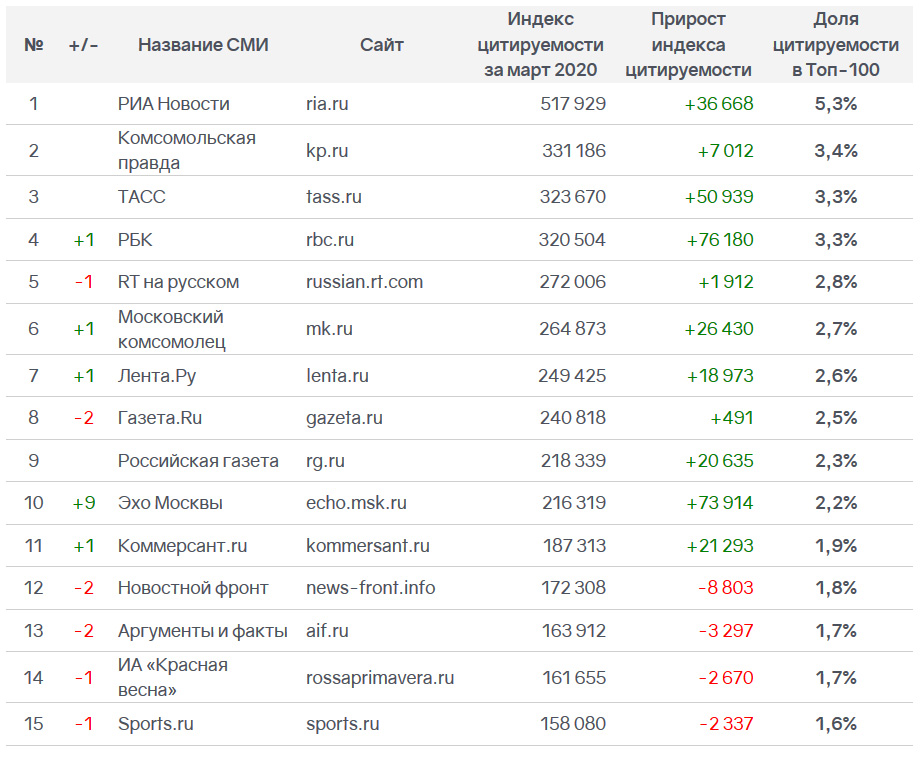The image size is (924, 760).
Task: Click the 1,6% share value
Action: tap(836, 723)
